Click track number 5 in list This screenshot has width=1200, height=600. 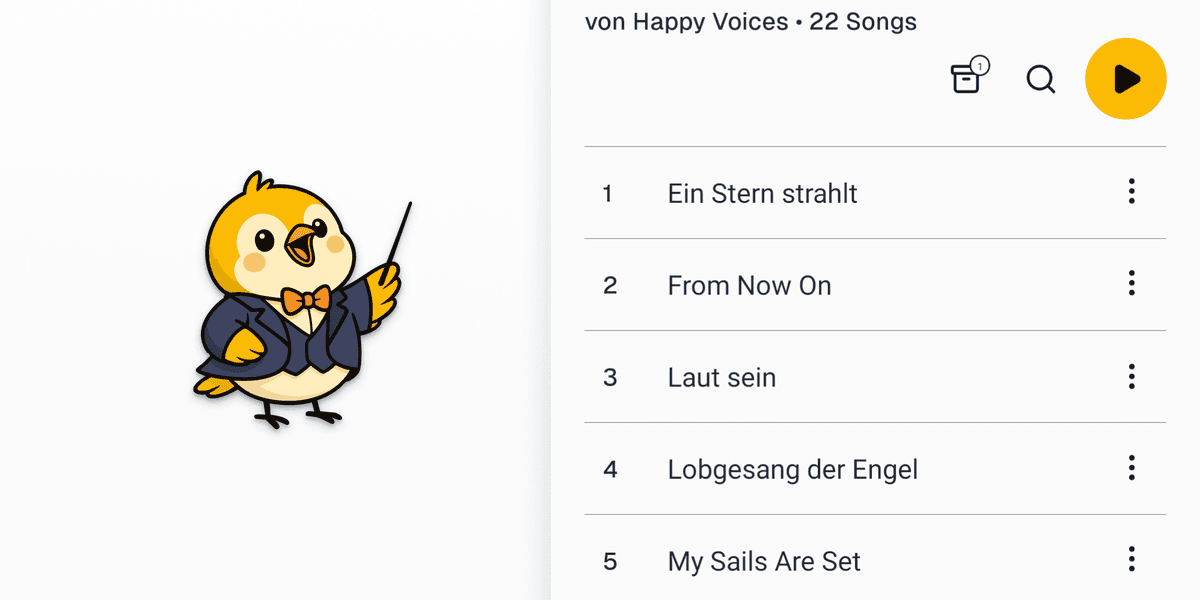click(x=610, y=561)
